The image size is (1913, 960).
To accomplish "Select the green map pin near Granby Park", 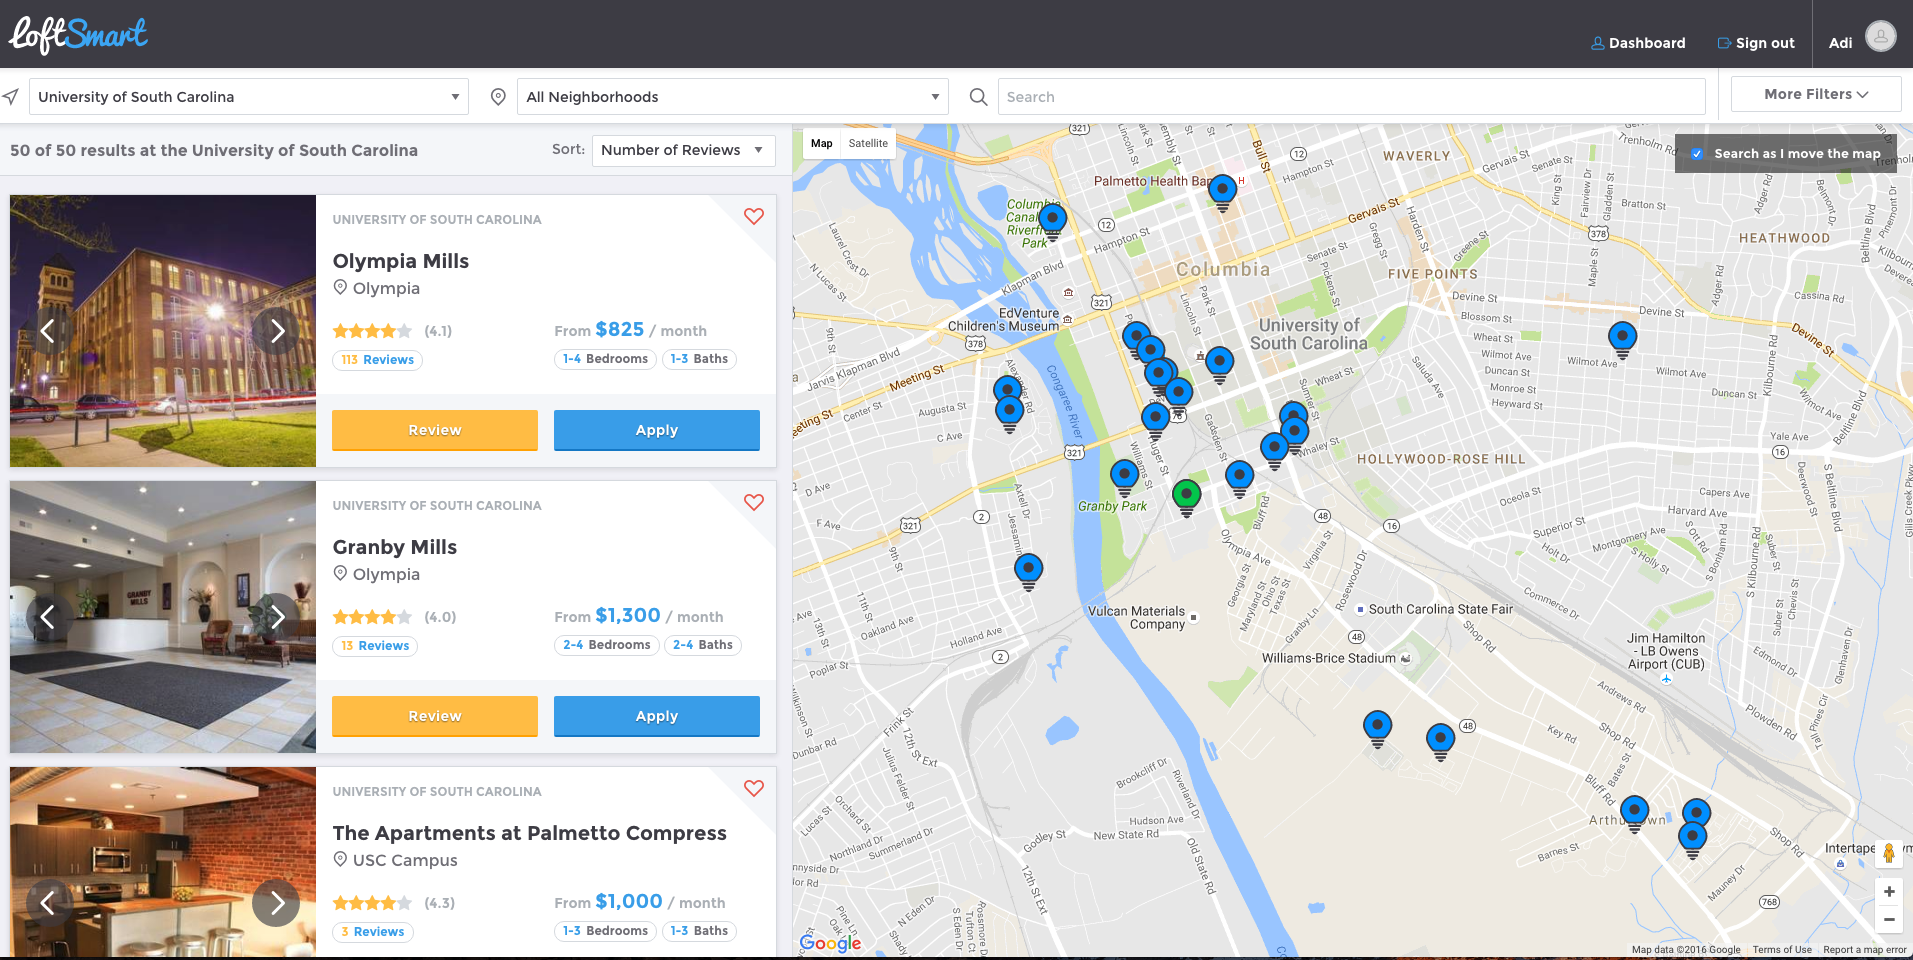I will point(1186,496).
